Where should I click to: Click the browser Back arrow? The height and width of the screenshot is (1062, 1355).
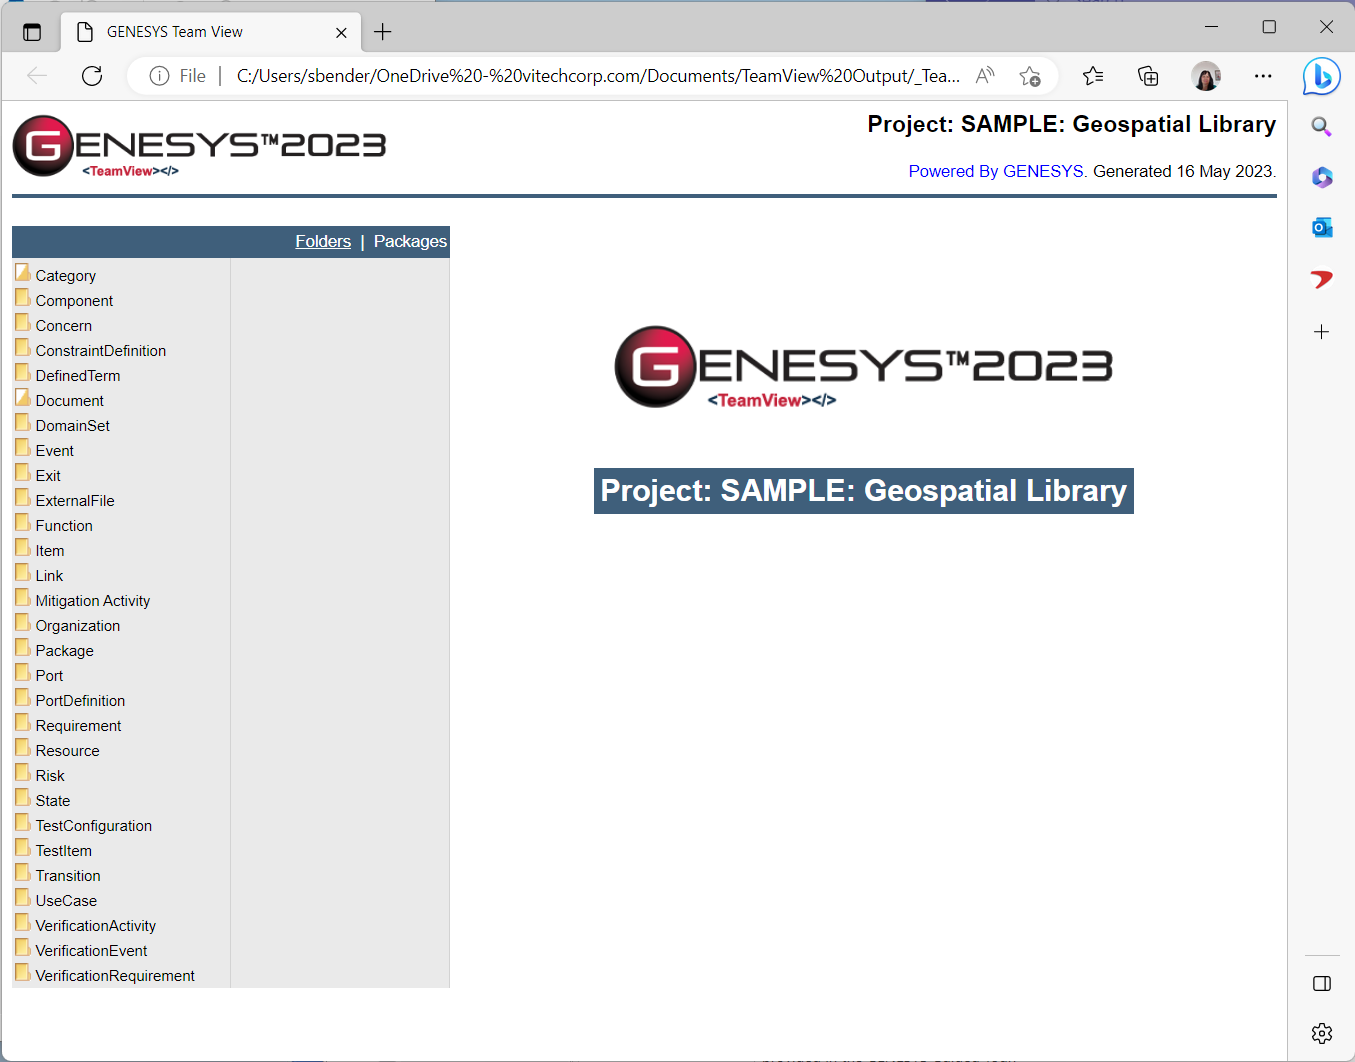[37, 76]
